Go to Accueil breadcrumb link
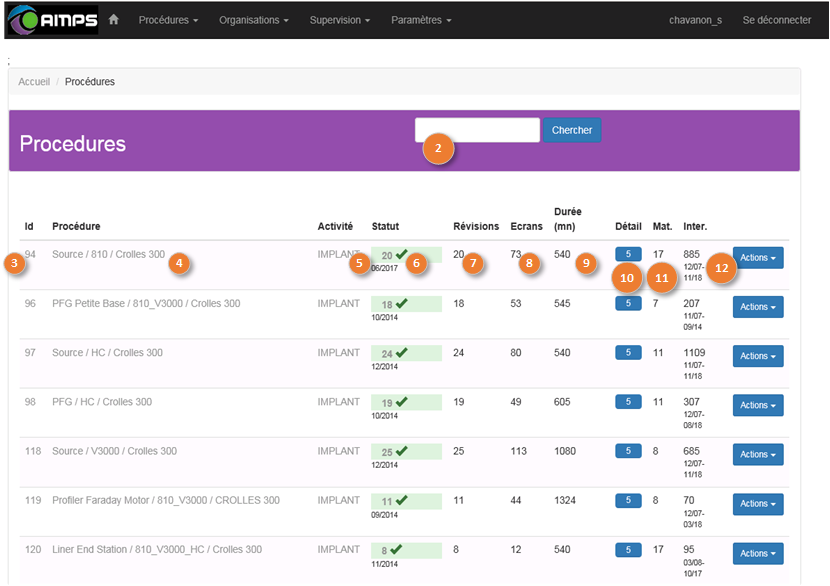Screen dimensions: 830x586 pyautogui.click(x=34, y=82)
